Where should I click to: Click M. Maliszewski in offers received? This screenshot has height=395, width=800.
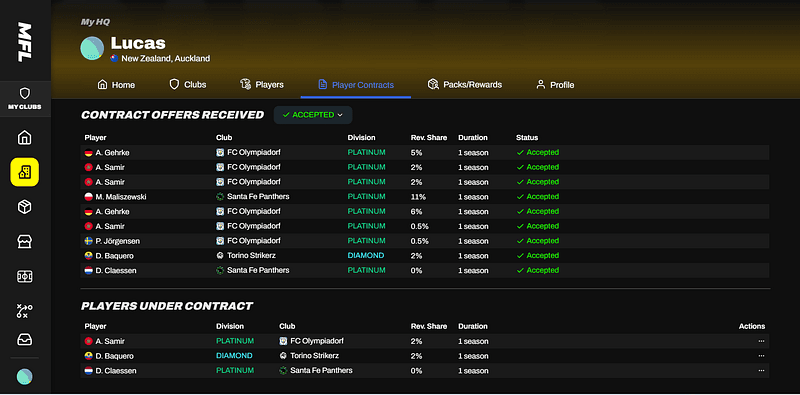coord(121,196)
